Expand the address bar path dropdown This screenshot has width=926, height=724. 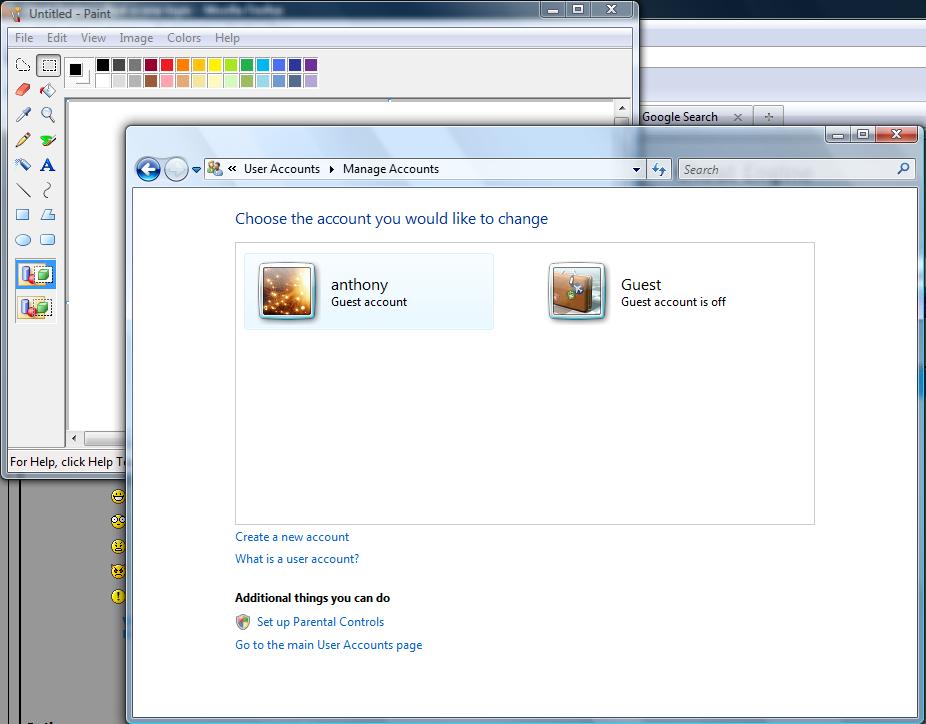[x=637, y=170]
